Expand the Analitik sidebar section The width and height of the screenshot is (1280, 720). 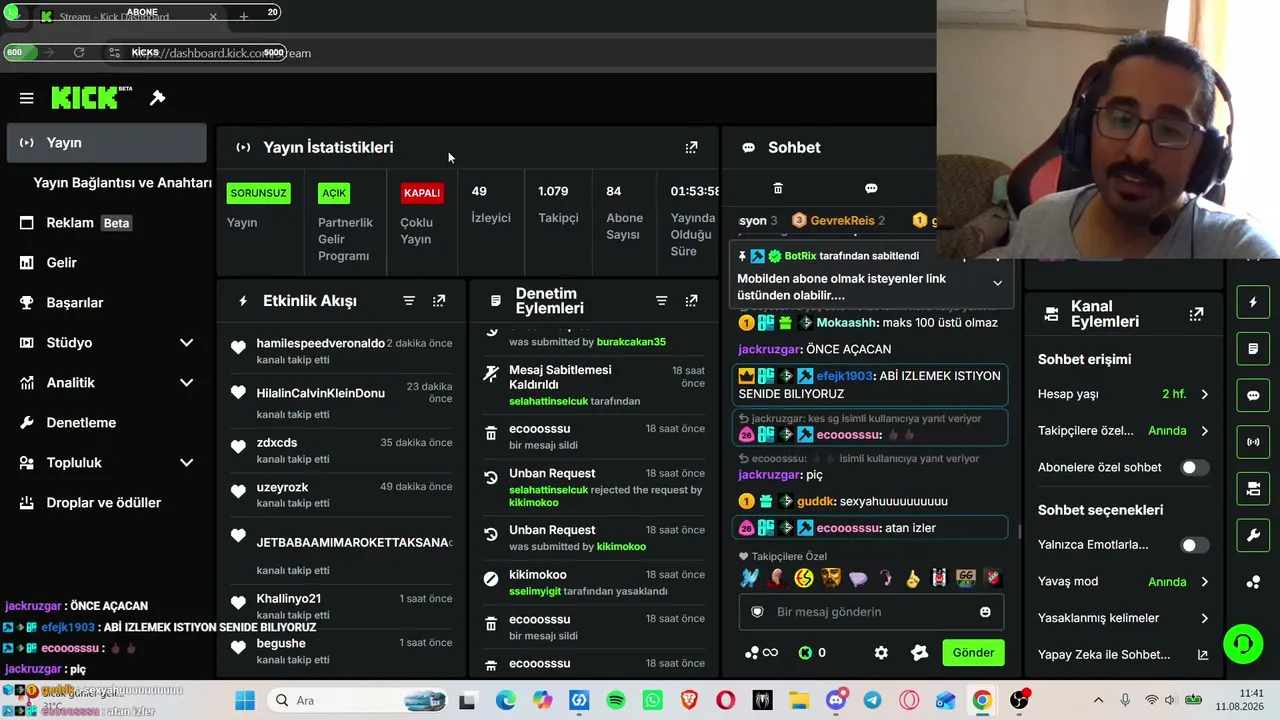[186, 383]
